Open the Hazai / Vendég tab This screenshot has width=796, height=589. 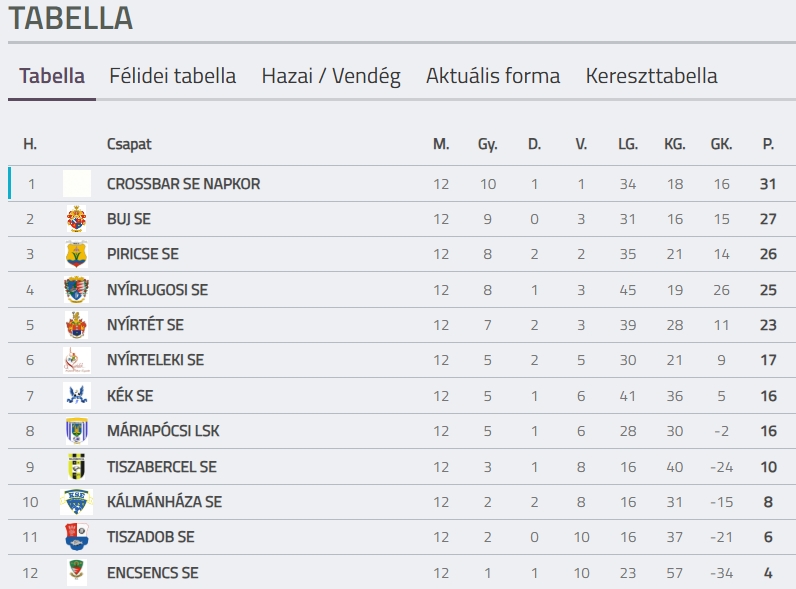tap(331, 76)
